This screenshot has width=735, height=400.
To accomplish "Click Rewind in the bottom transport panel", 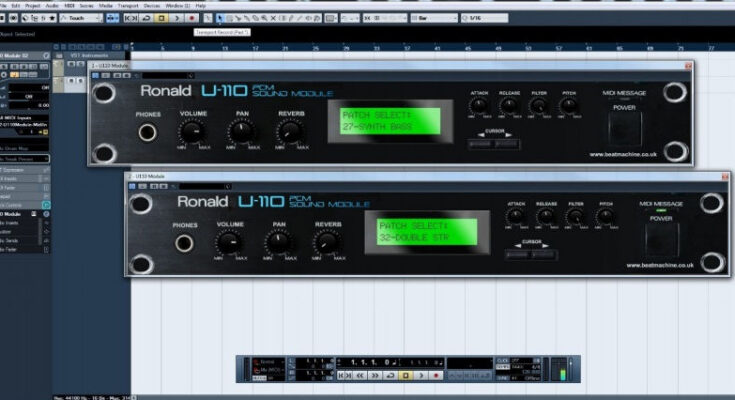I will click(x=357, y=374).
